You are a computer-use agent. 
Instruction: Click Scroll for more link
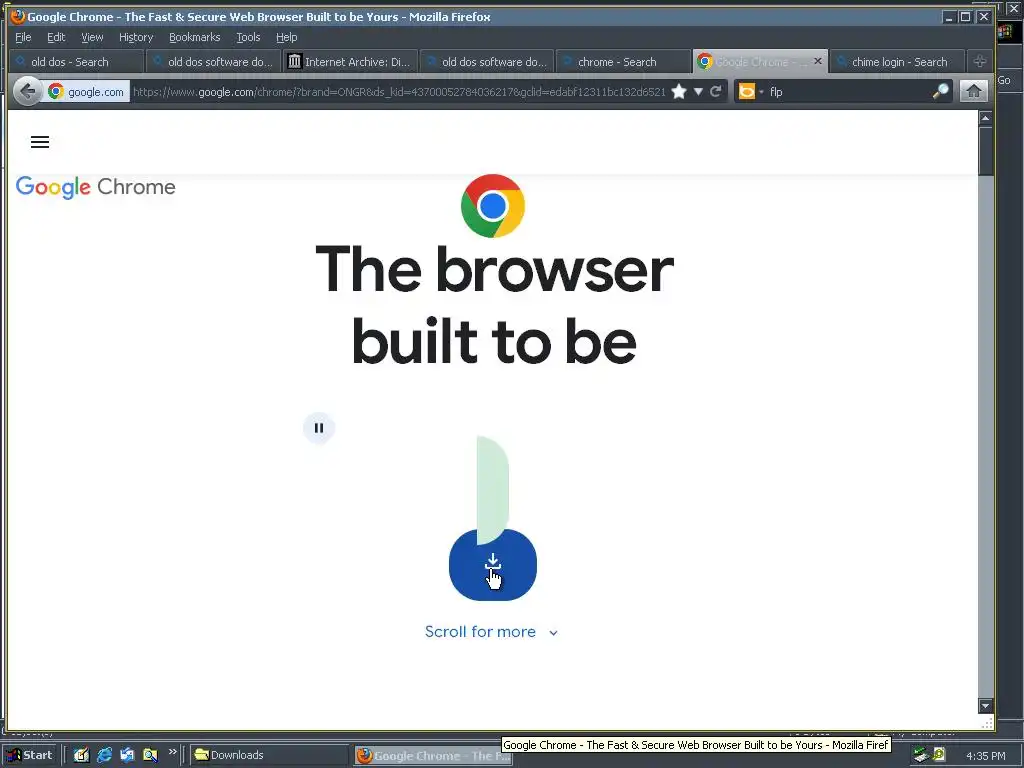(480, 632)
